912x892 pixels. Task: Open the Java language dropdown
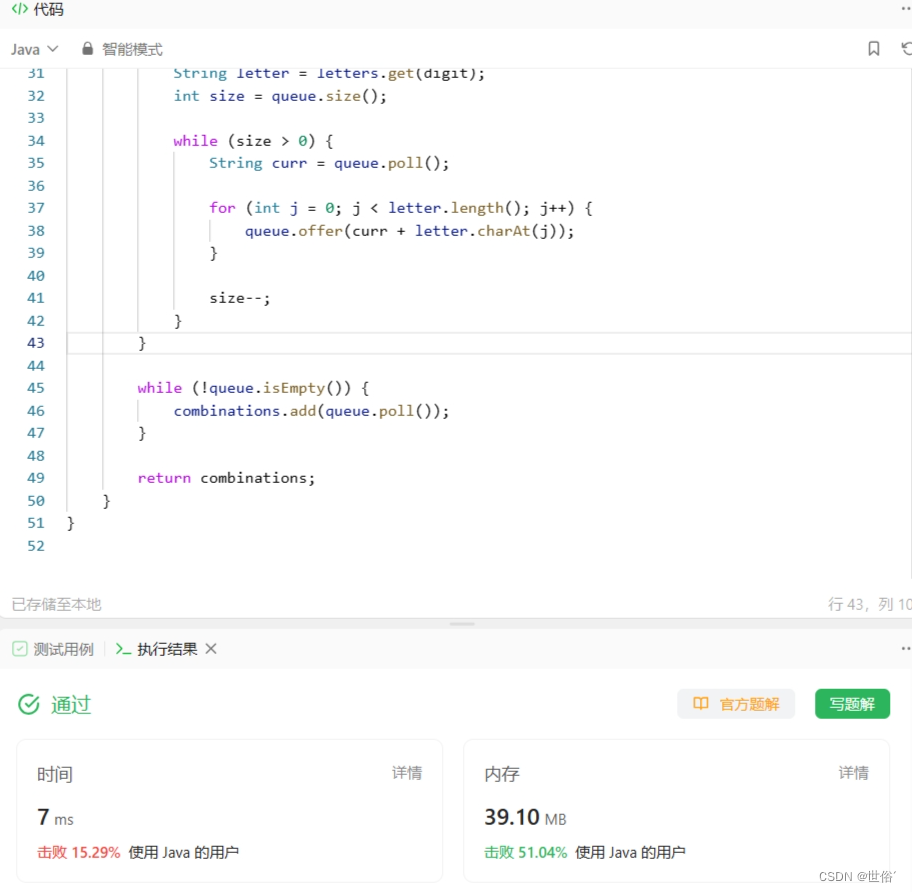click(34, 49)
